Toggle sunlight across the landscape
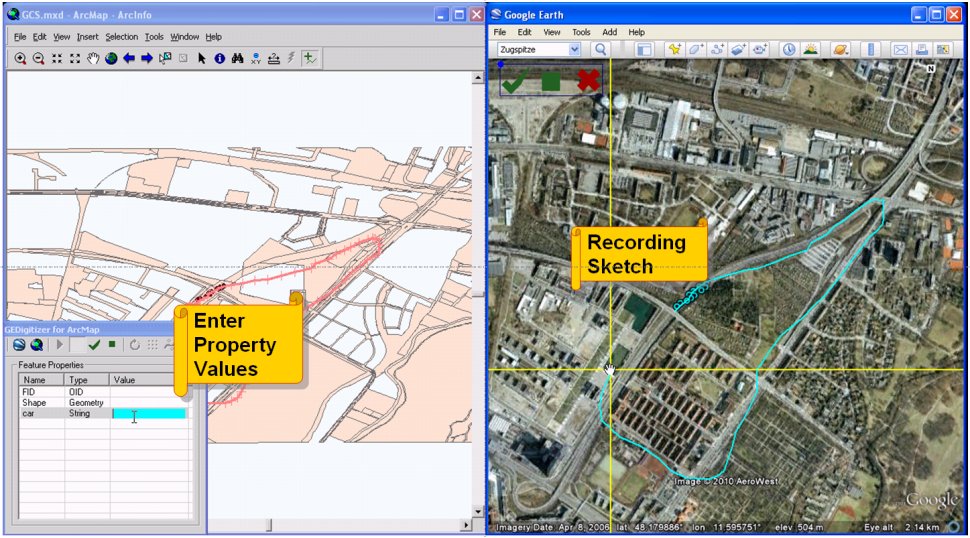Image resolution: width=970 pixels, height=538 pixels. click(x=810, y=49)
